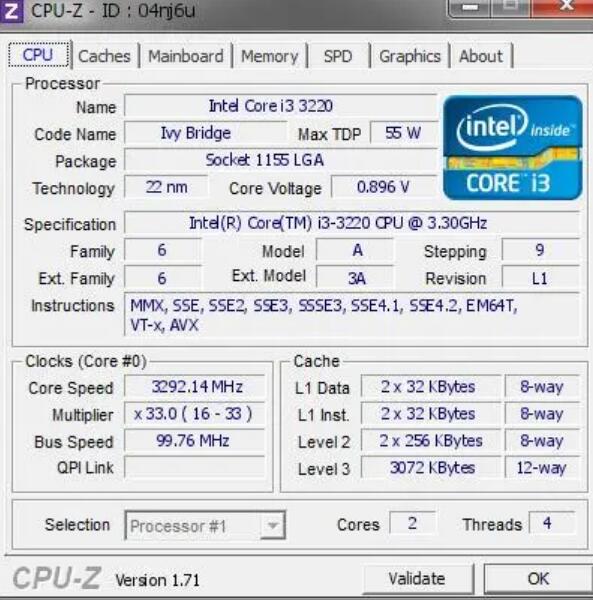The image size is (593, 600).
Task: Click the Stepping value '9'
Action: pyautogui.click(x=540, y=250)
